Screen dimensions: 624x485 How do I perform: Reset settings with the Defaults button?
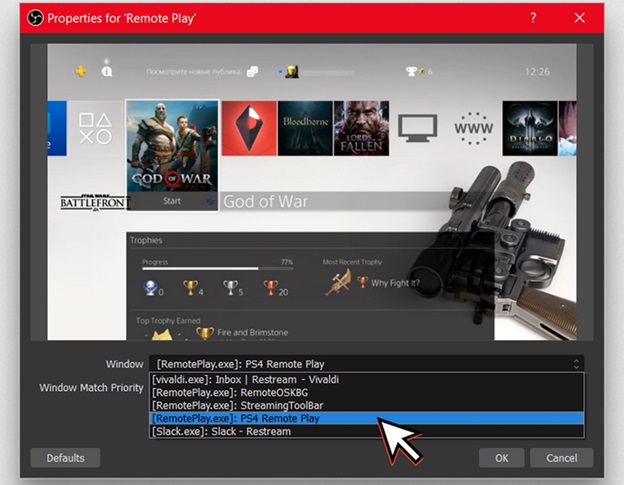point(65,458)
